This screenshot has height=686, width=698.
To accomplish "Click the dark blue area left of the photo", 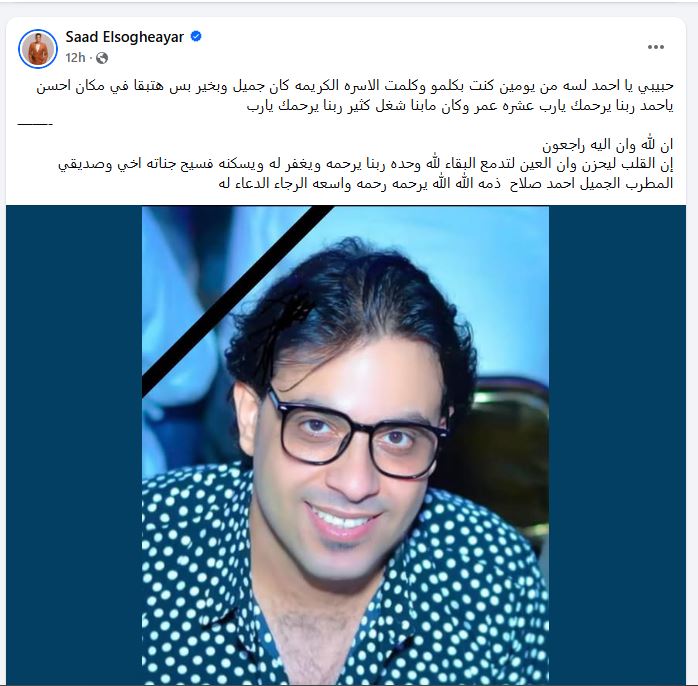I will click(74, 445).
